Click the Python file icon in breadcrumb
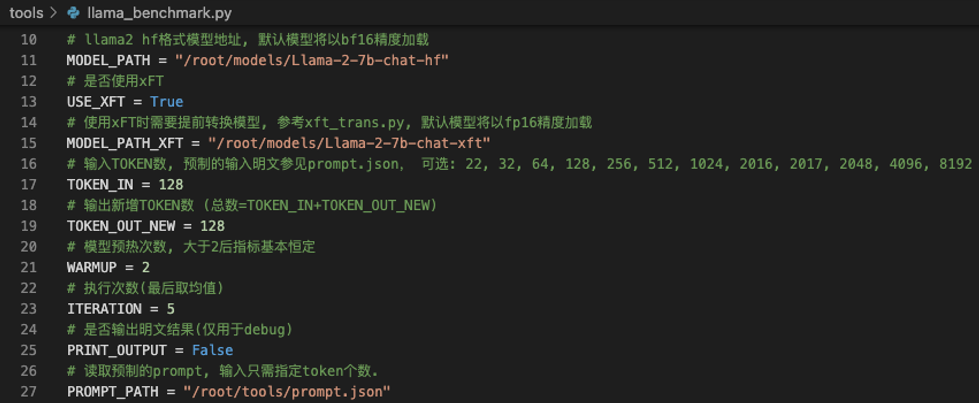Viewport: 979px width, 403px height. pos(74,13)
